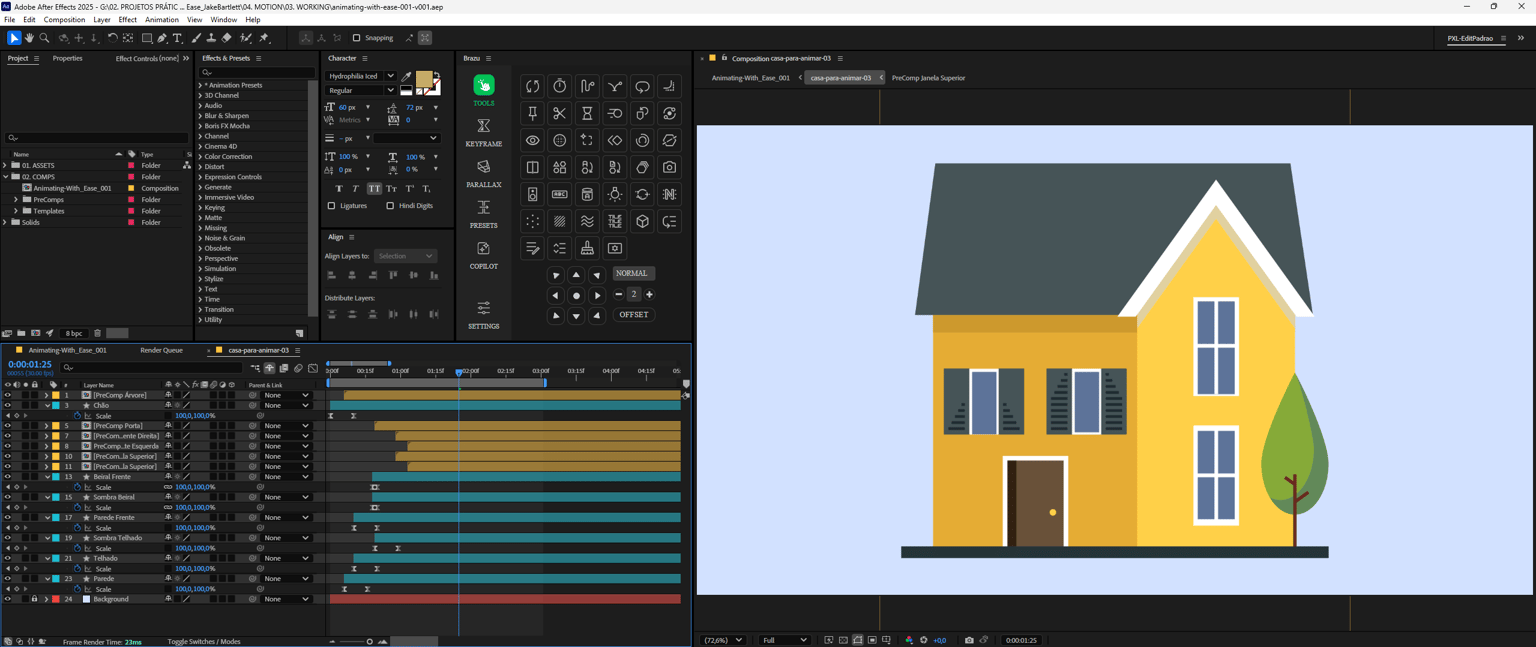Enable the Hindi Digits checkbox
Screen dimensions: 1536x647
[390, 206]
